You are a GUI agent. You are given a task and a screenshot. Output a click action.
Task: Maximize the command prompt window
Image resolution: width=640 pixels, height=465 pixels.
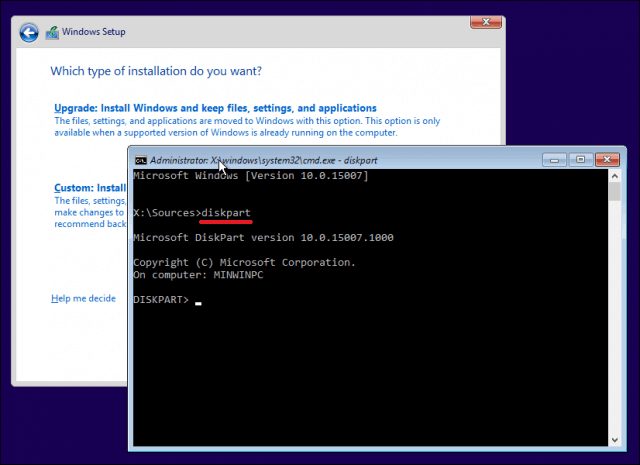click(x=580, y=160)
